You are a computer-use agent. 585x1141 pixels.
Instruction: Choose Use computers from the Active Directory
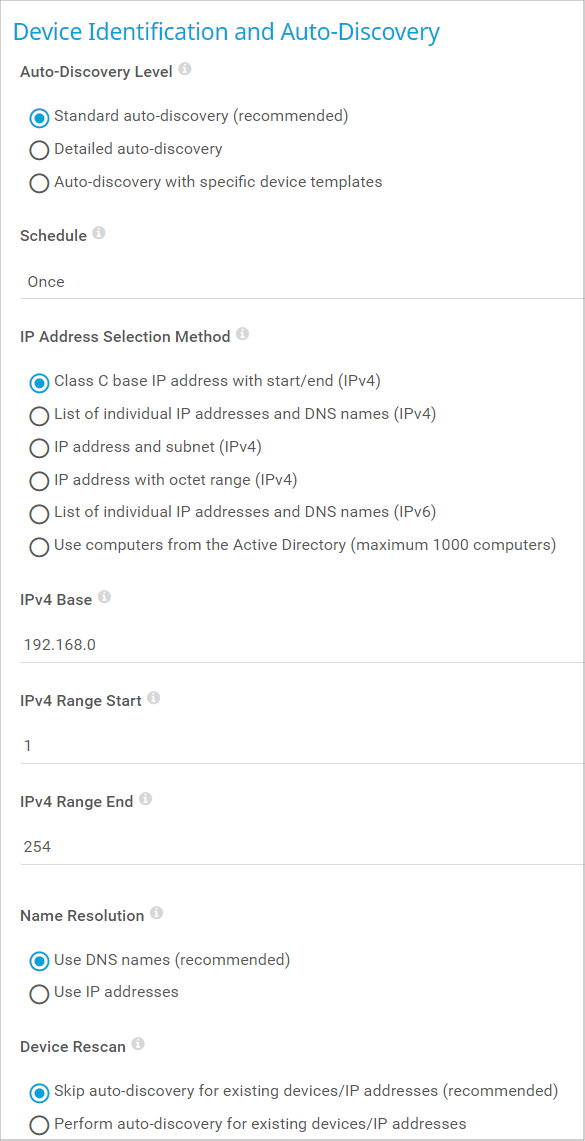point(293,546)
